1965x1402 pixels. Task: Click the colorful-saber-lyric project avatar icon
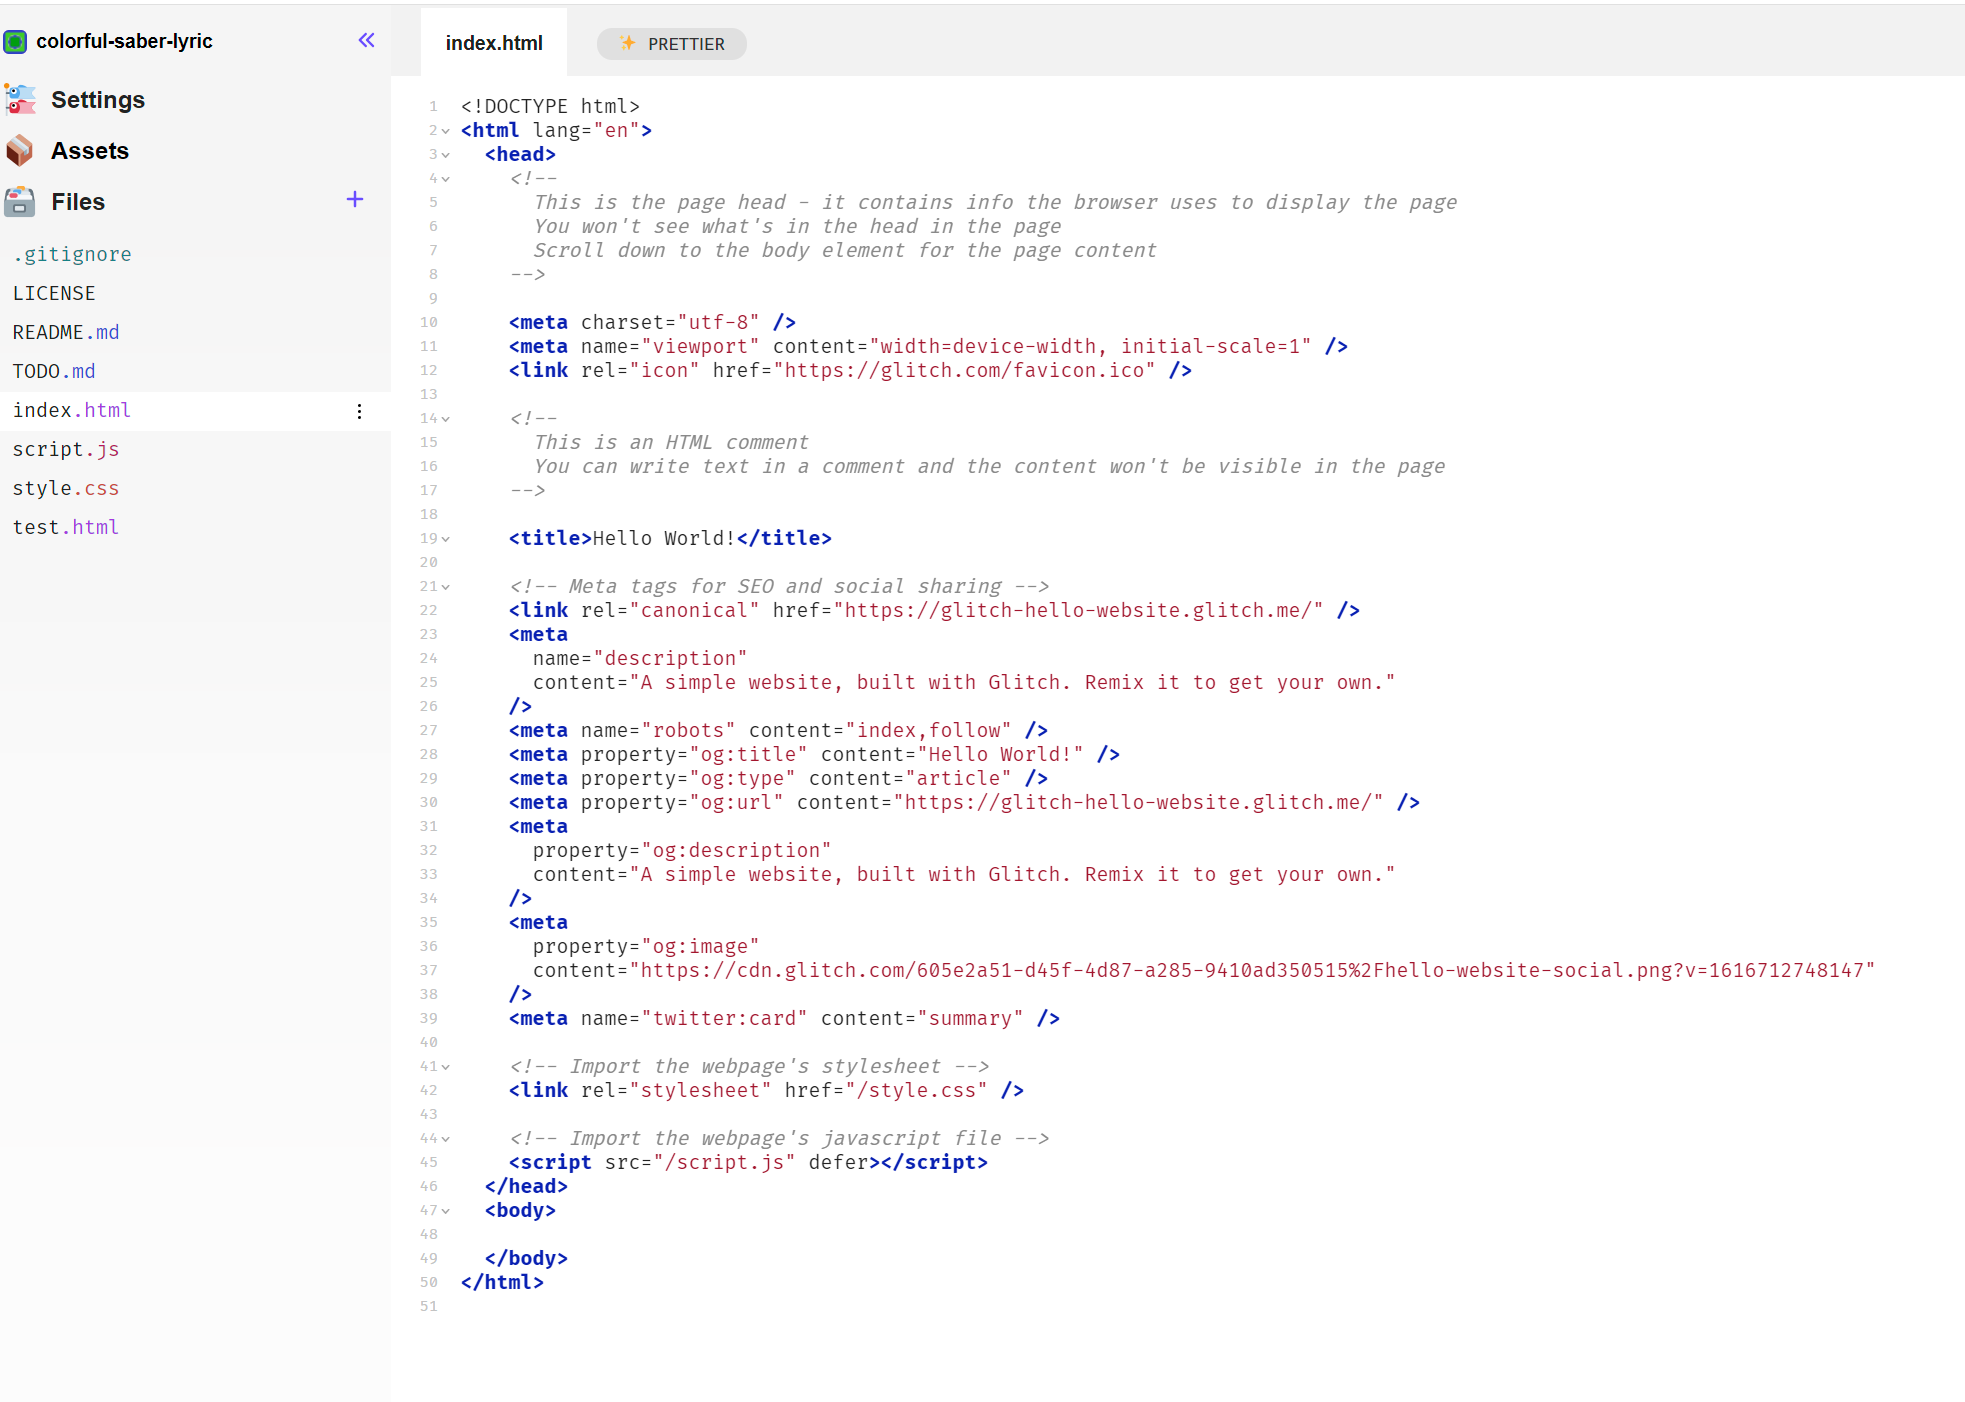tap(15, 41)
